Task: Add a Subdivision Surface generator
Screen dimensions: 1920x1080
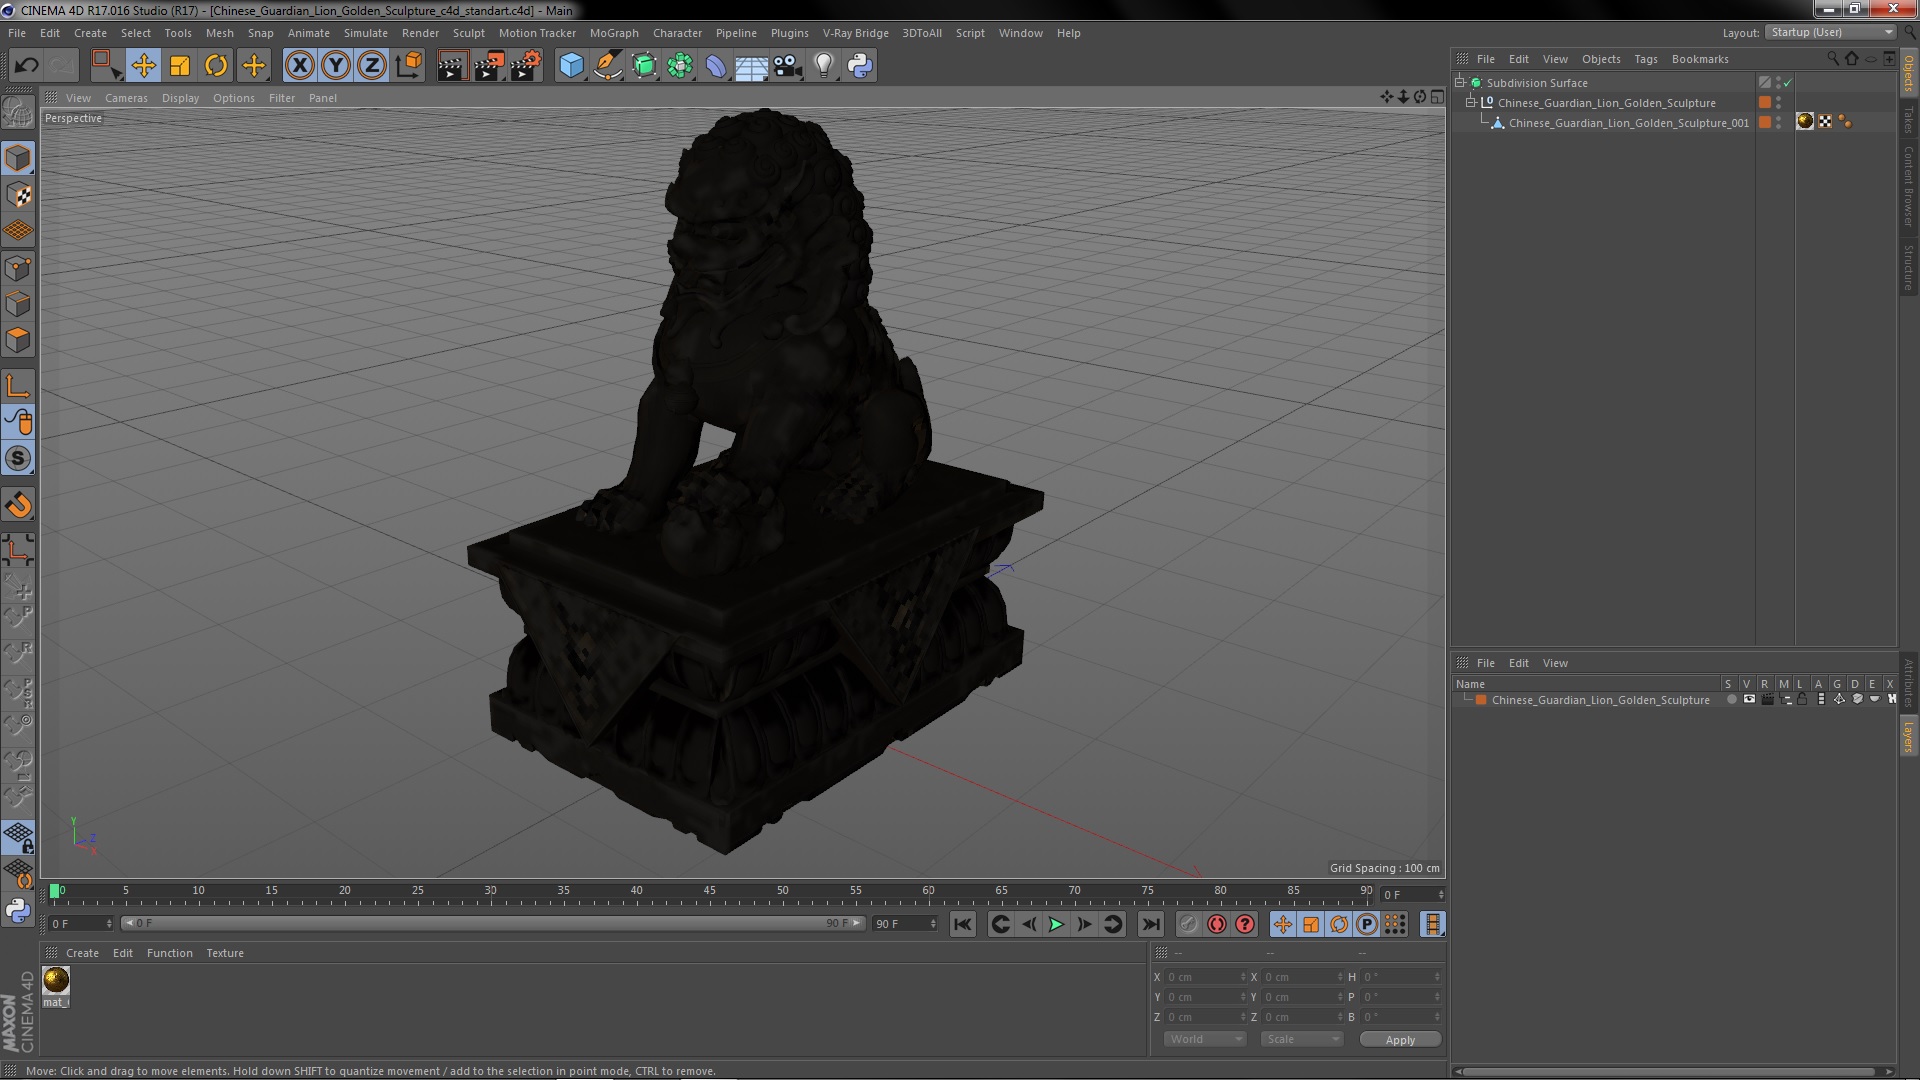Action: click(x=644, y=66)
